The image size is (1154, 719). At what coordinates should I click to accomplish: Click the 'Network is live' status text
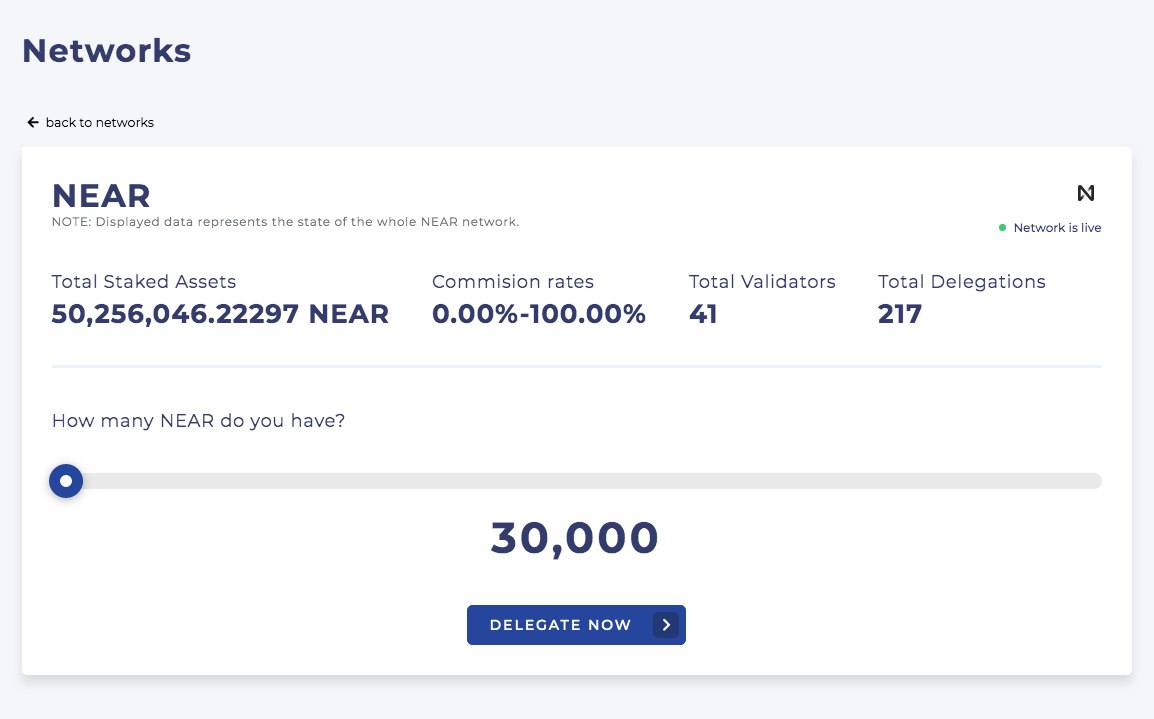click(x=1057, y=227)
